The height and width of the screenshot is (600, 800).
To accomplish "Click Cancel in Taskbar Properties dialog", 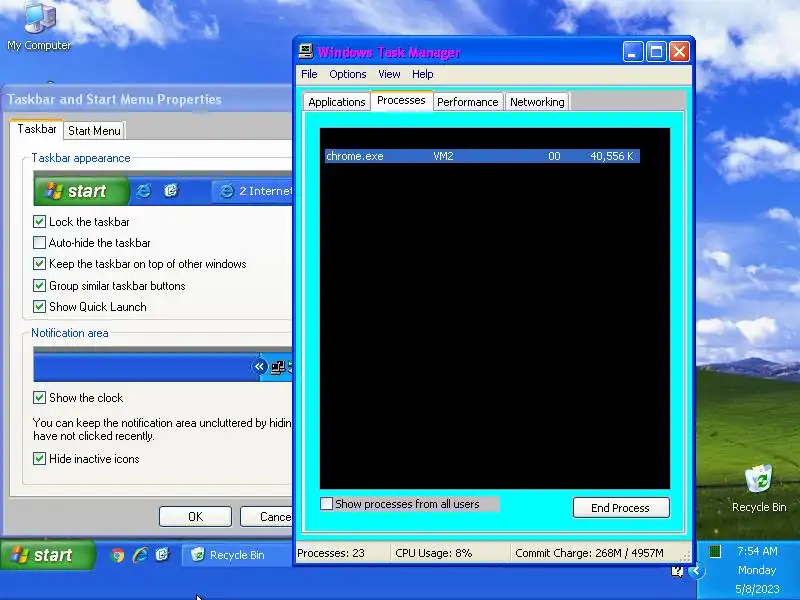I will 266,517.
